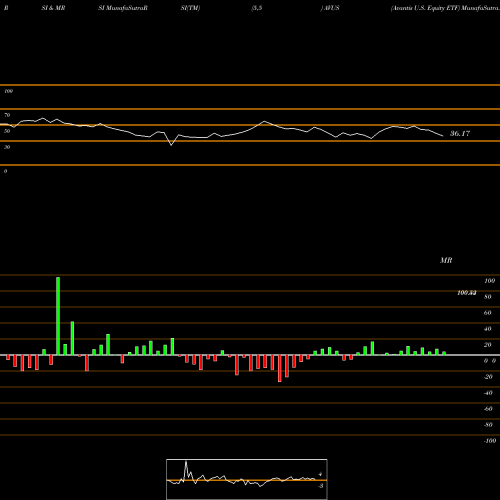Select the deepest red MR bar
The image size is (500, 500).
280,368
